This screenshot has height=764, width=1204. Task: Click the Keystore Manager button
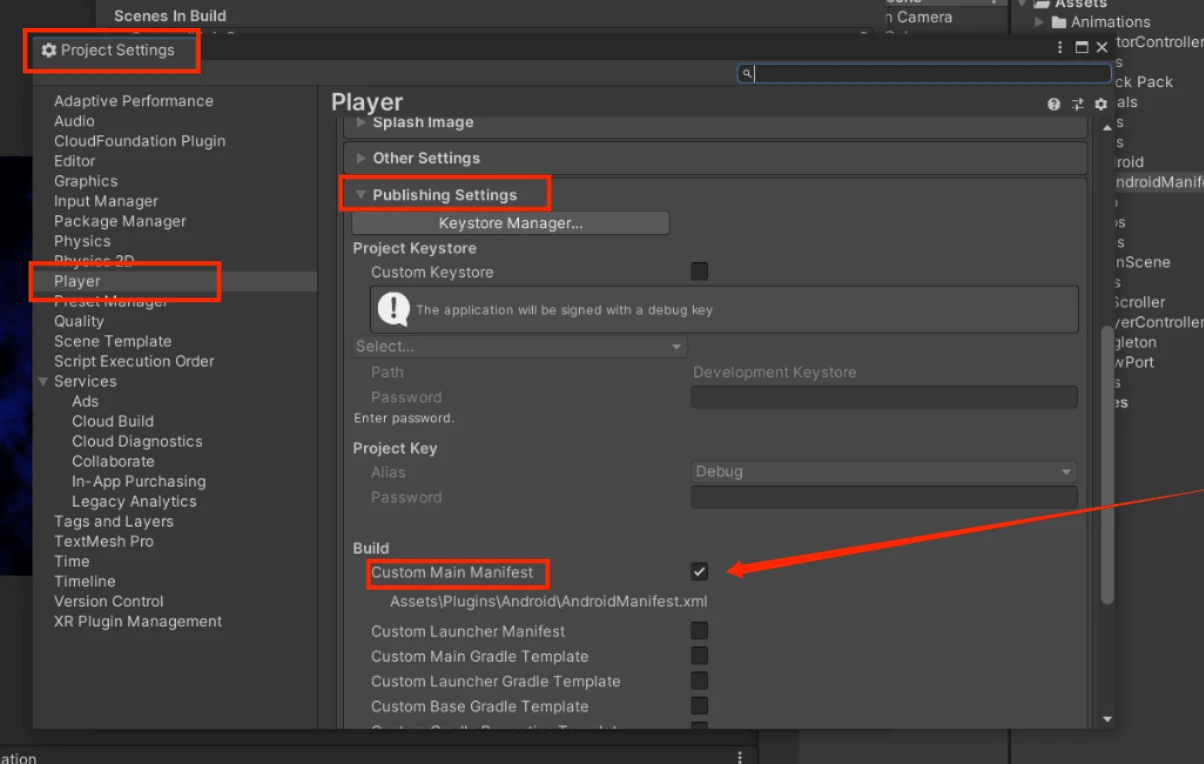(510, 223)
